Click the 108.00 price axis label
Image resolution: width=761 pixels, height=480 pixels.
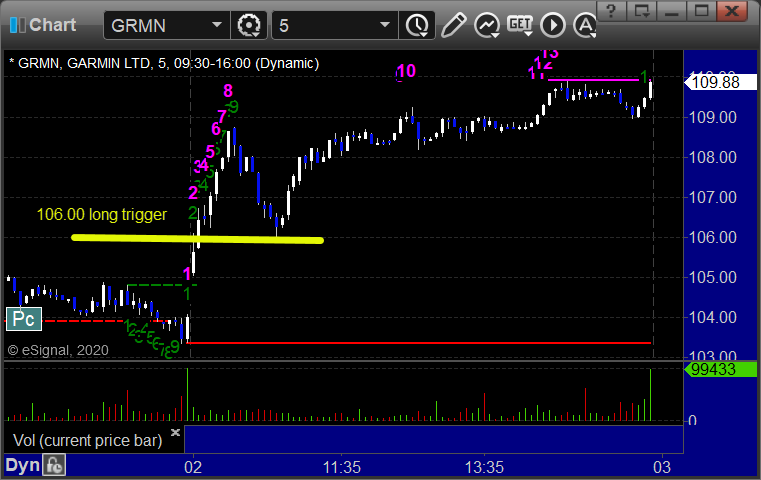point(713,157)
